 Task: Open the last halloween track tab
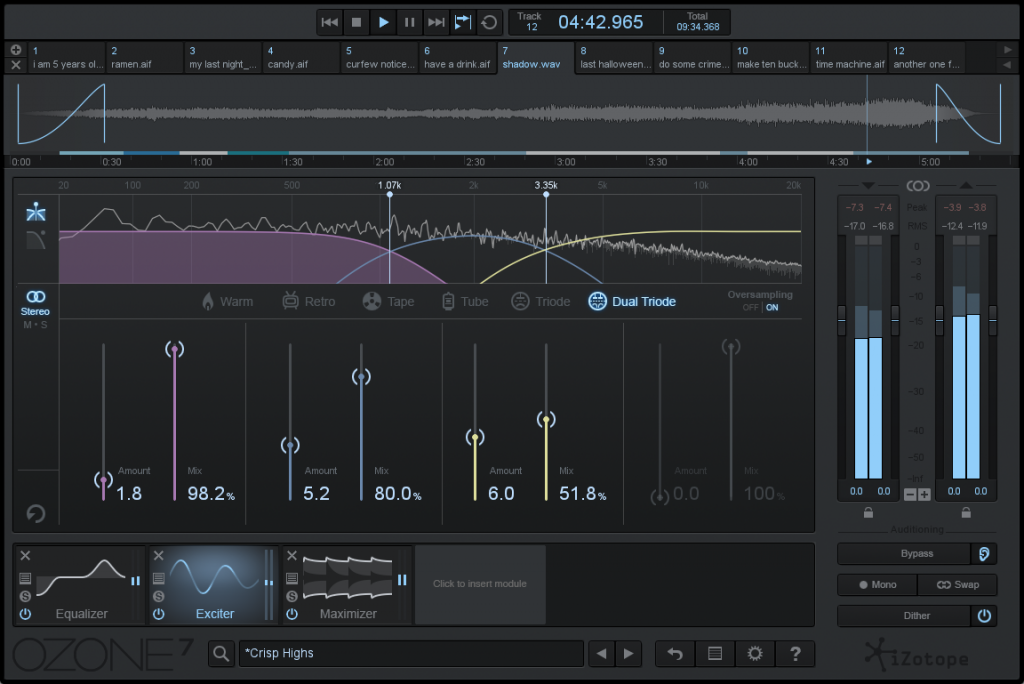pyautogui.click(x=614, y=58)
